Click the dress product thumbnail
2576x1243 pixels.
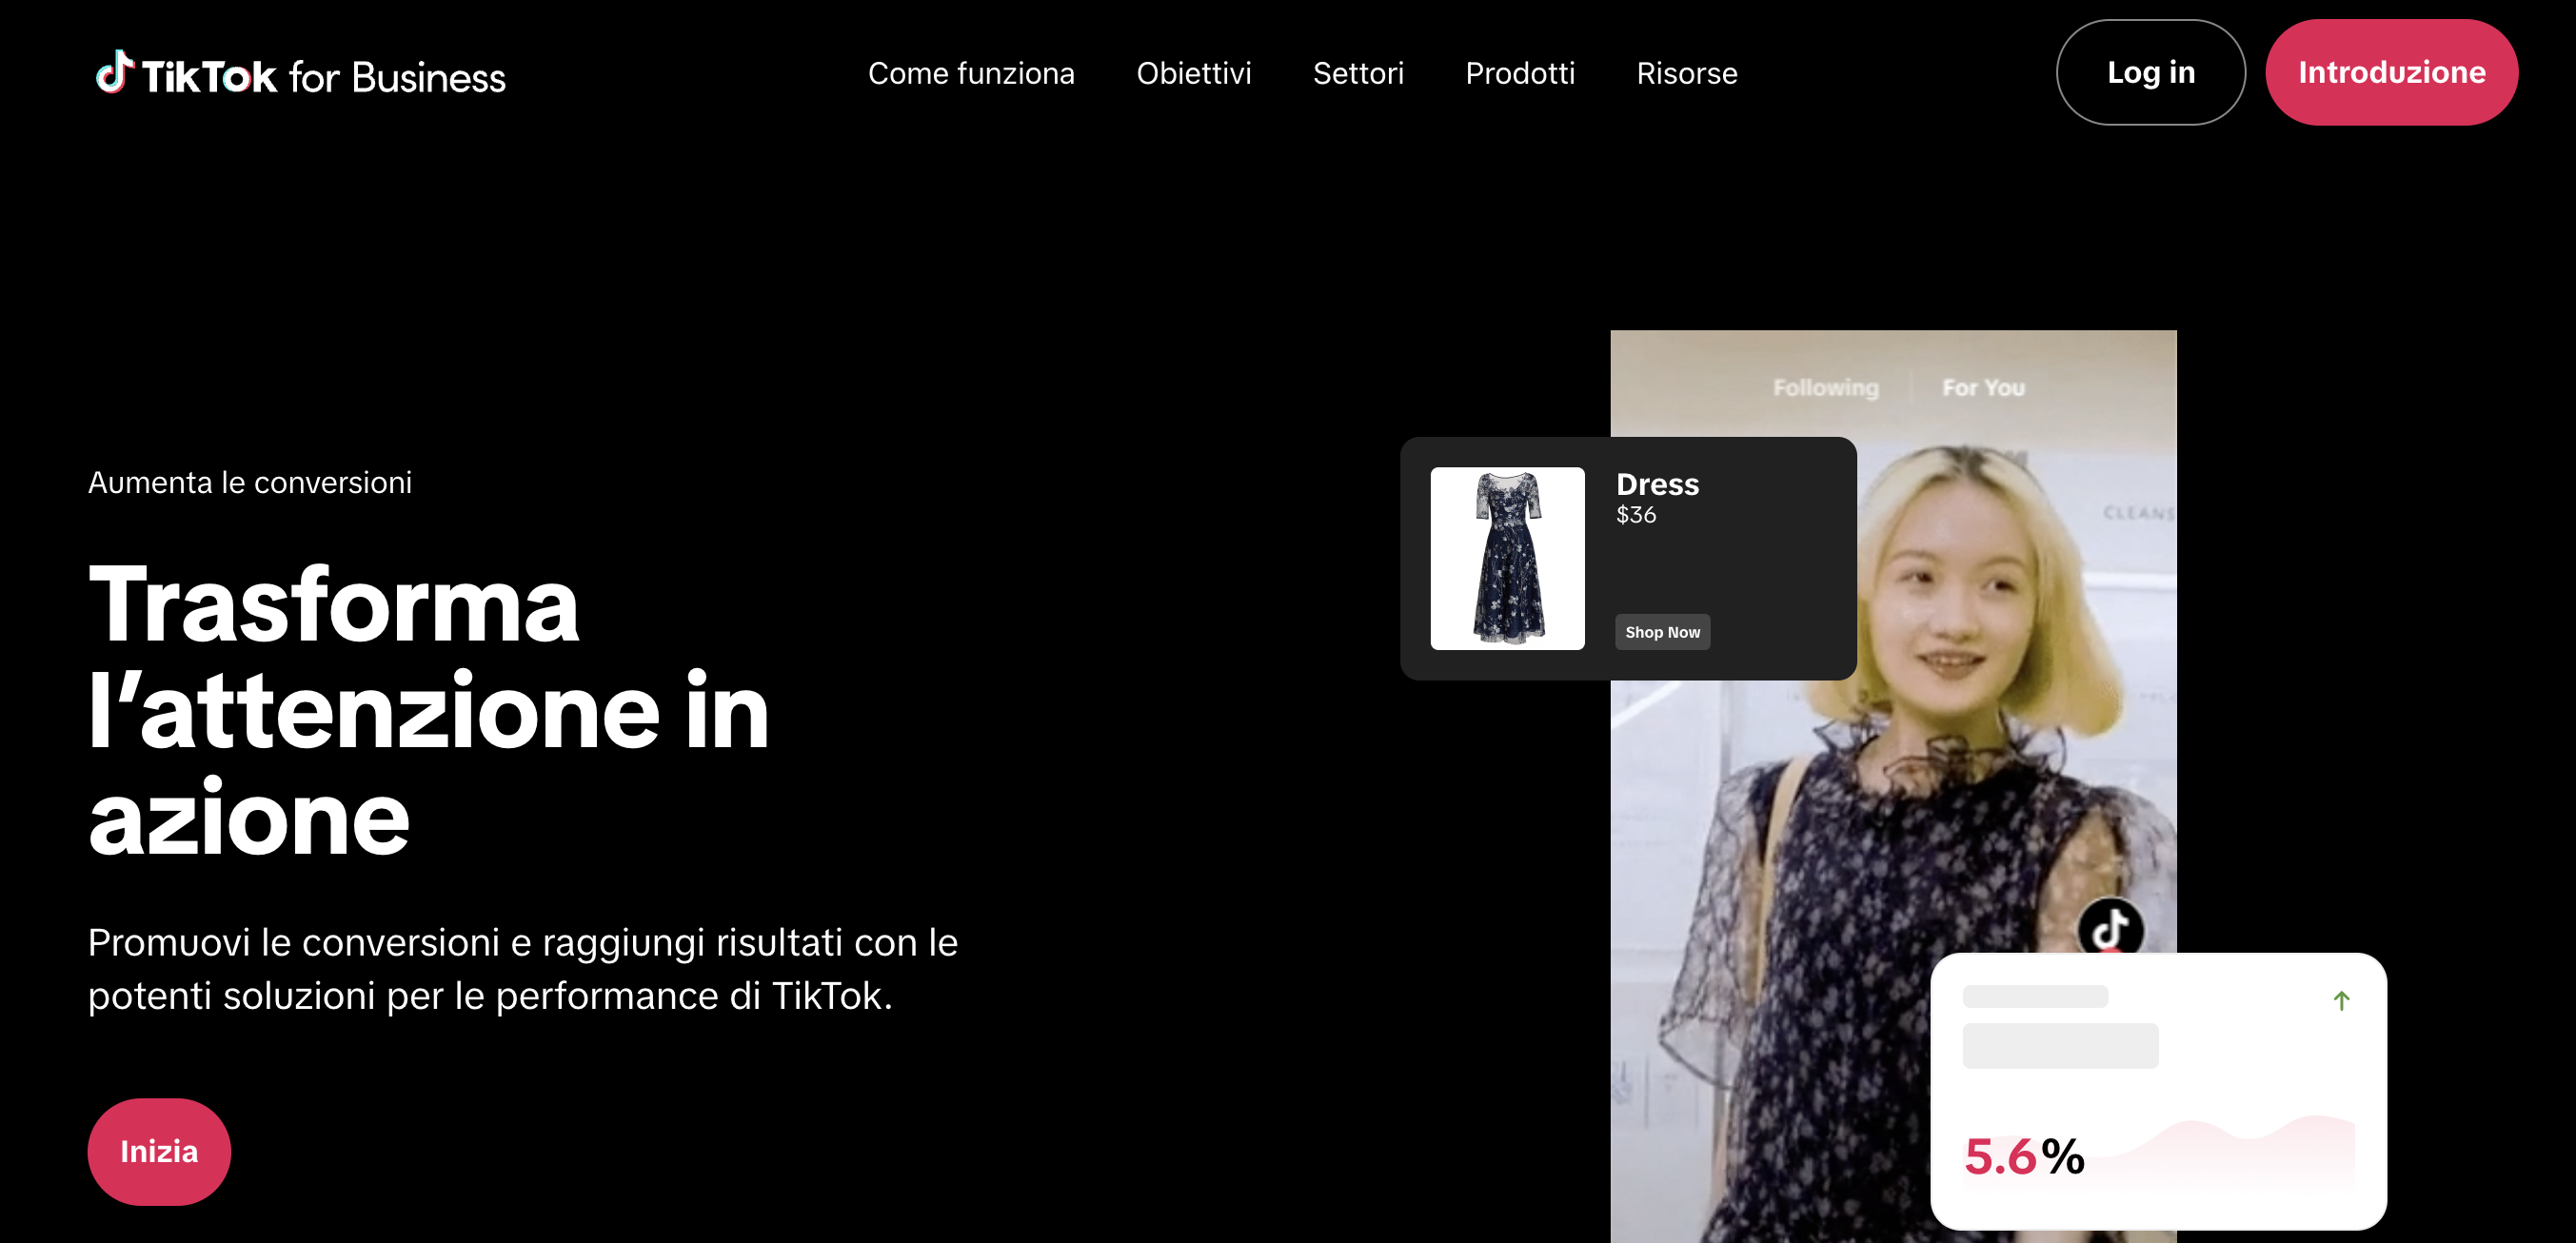click(1506, 558)
